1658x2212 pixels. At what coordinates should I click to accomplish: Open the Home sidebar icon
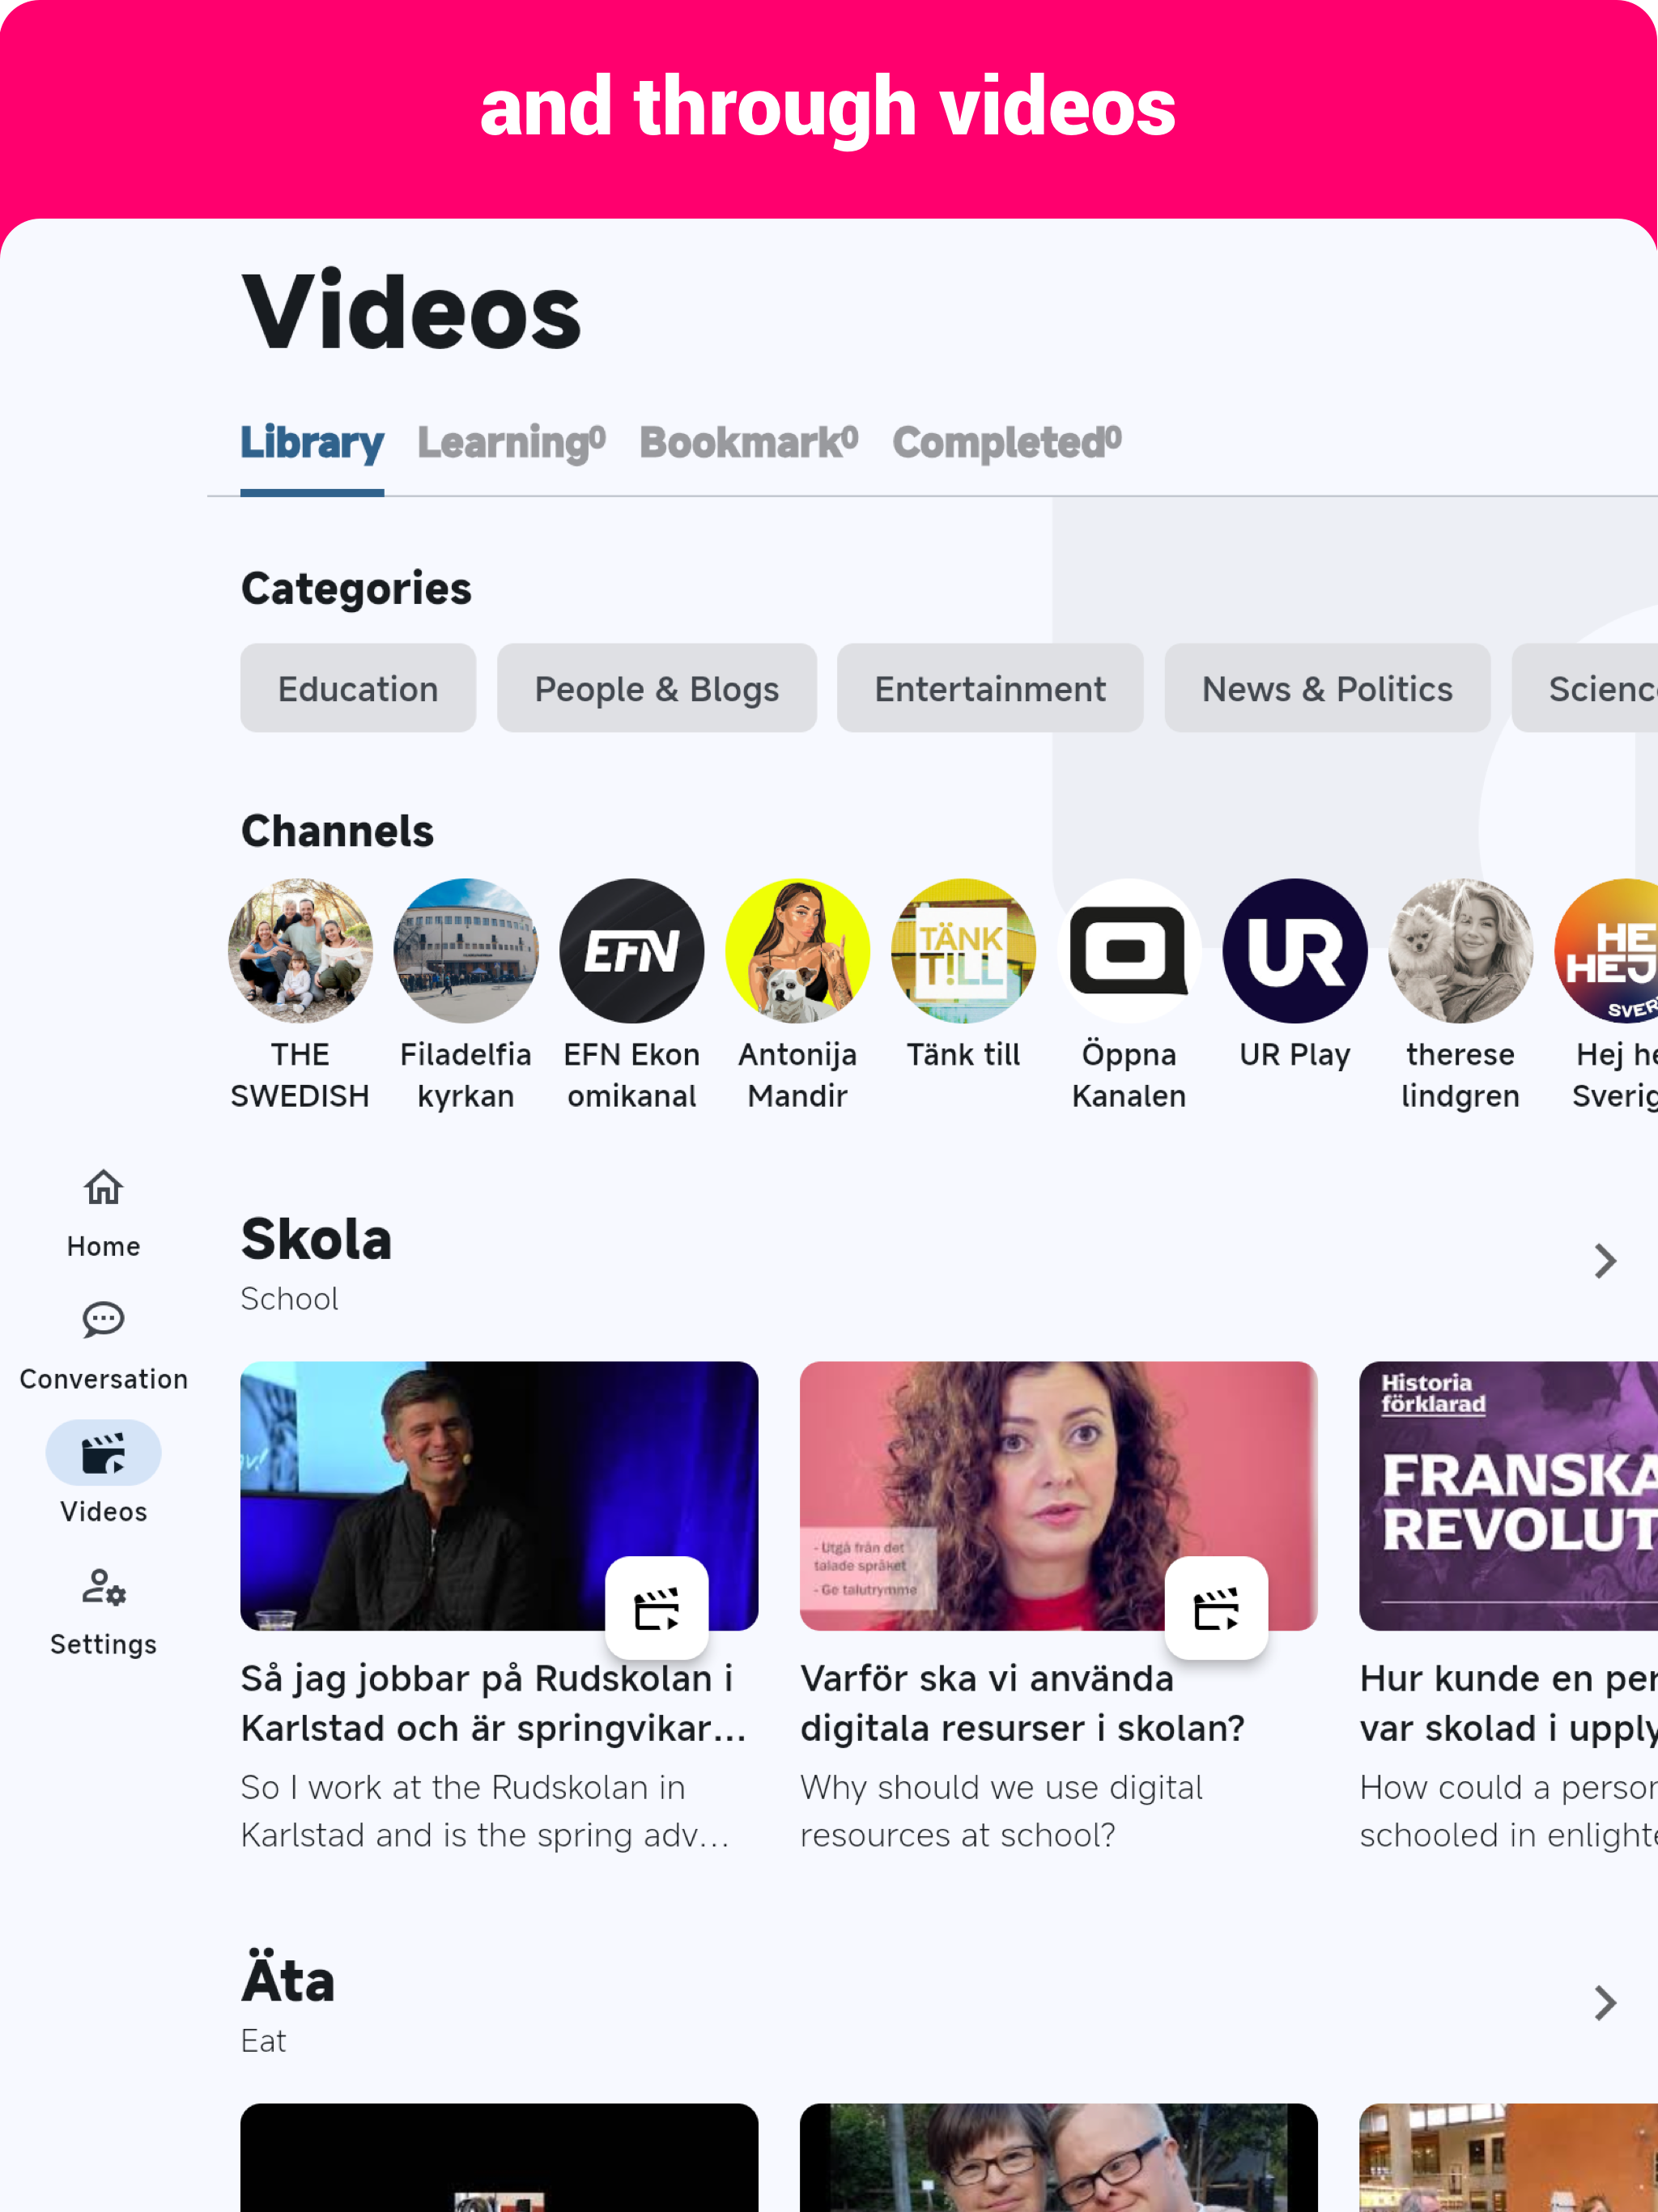[103, 1188]
